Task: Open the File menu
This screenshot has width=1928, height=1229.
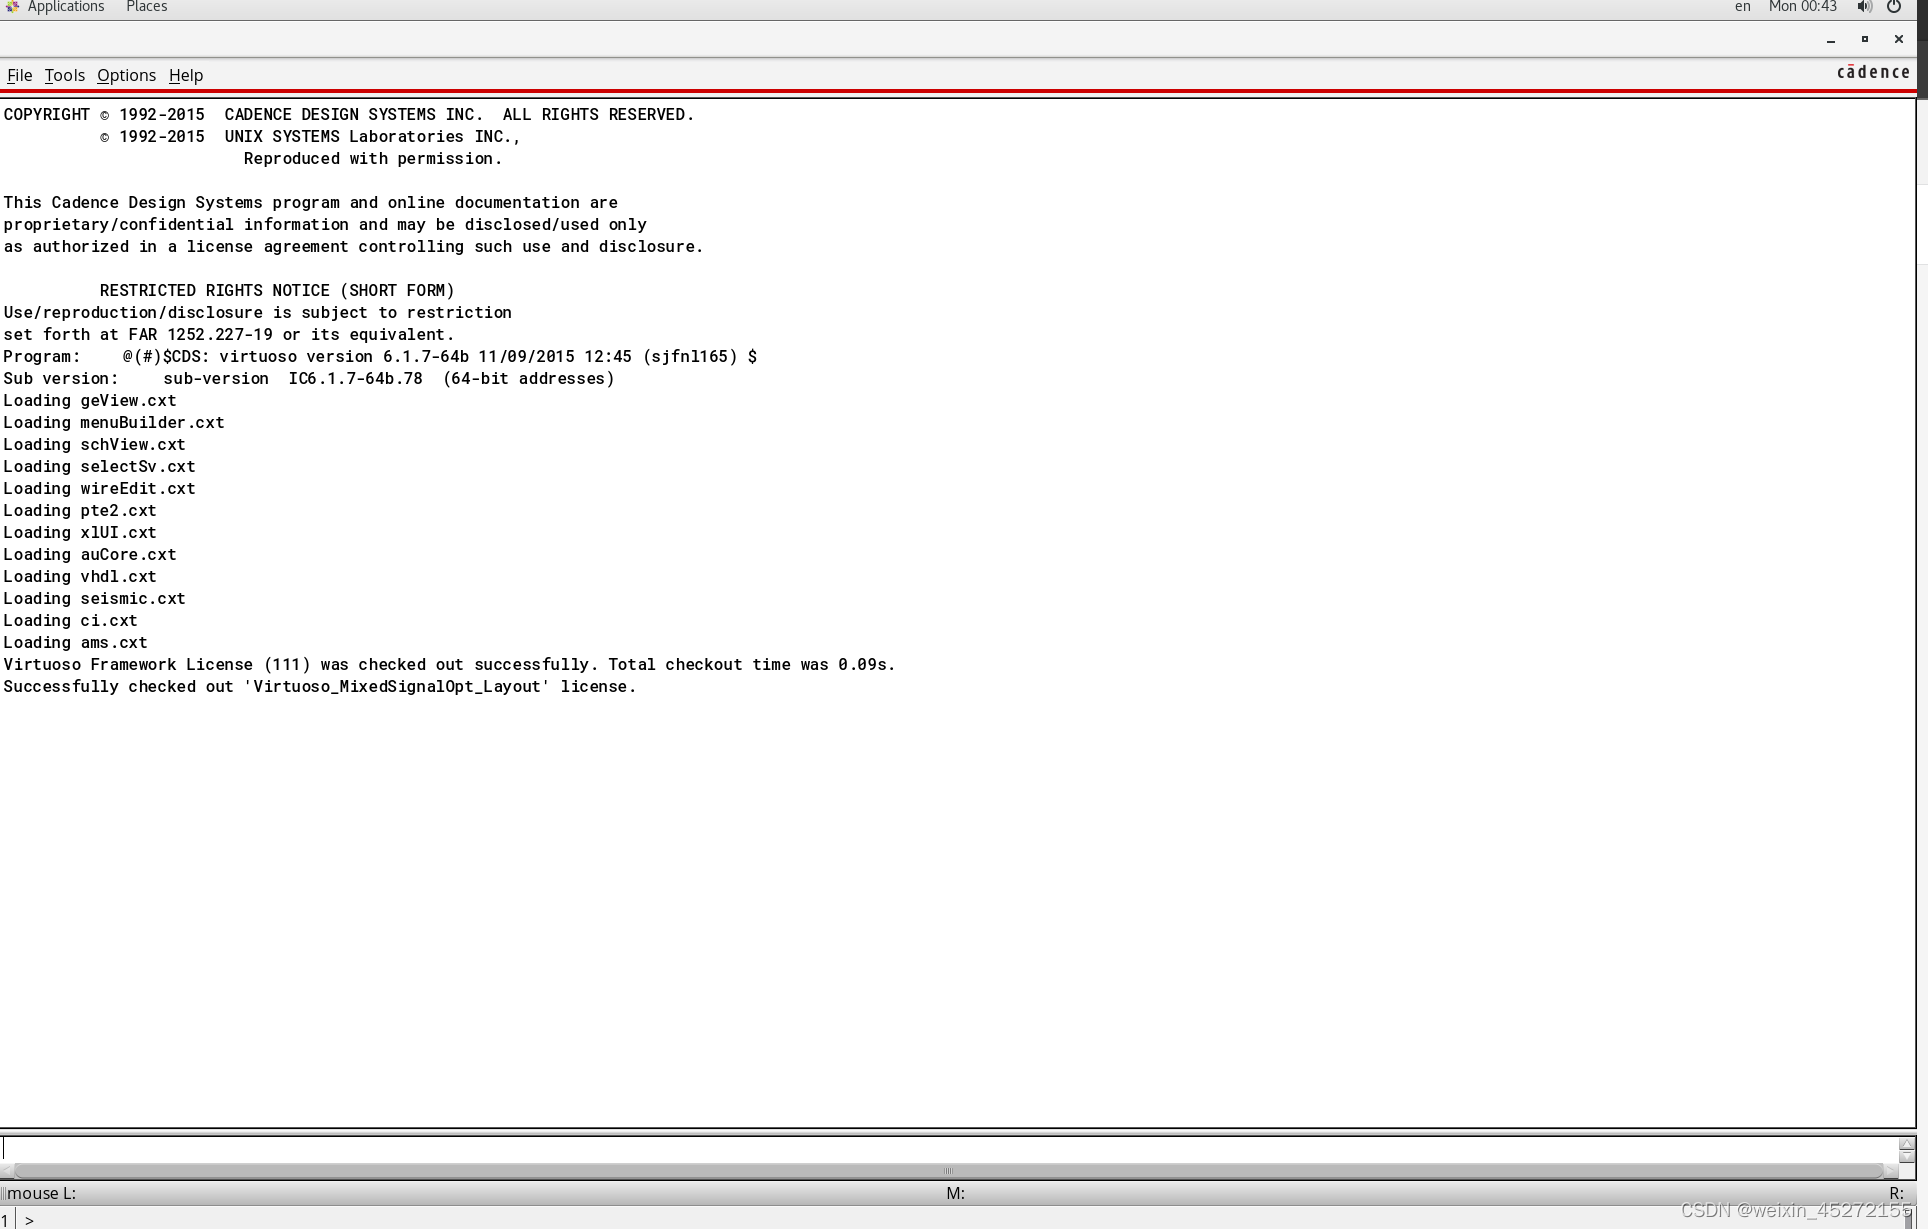Action: point(19,75)
